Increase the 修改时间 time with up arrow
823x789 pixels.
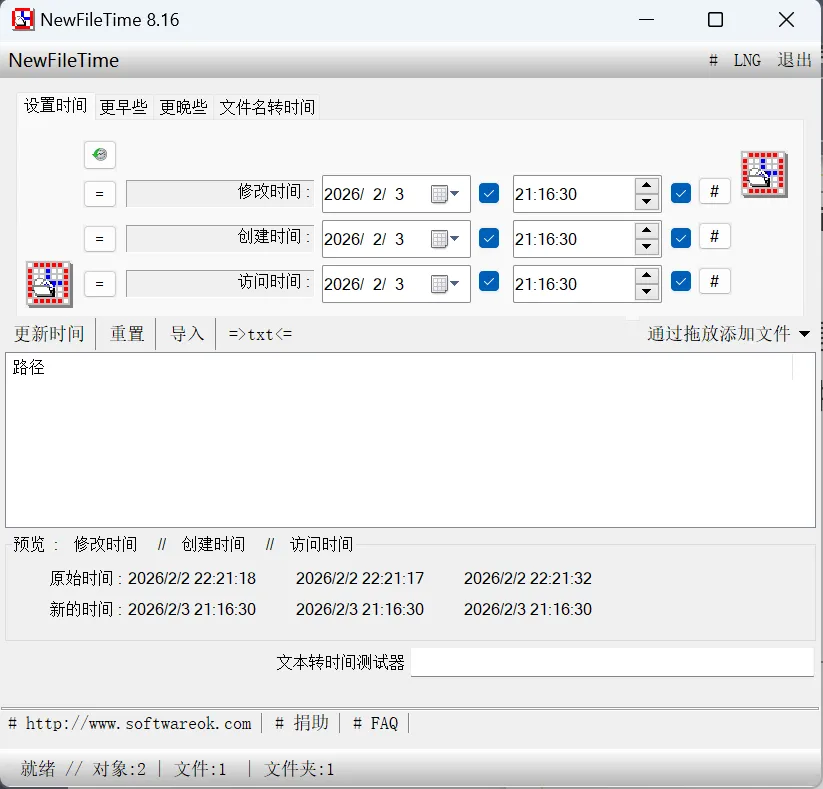(x=647, y=185)
